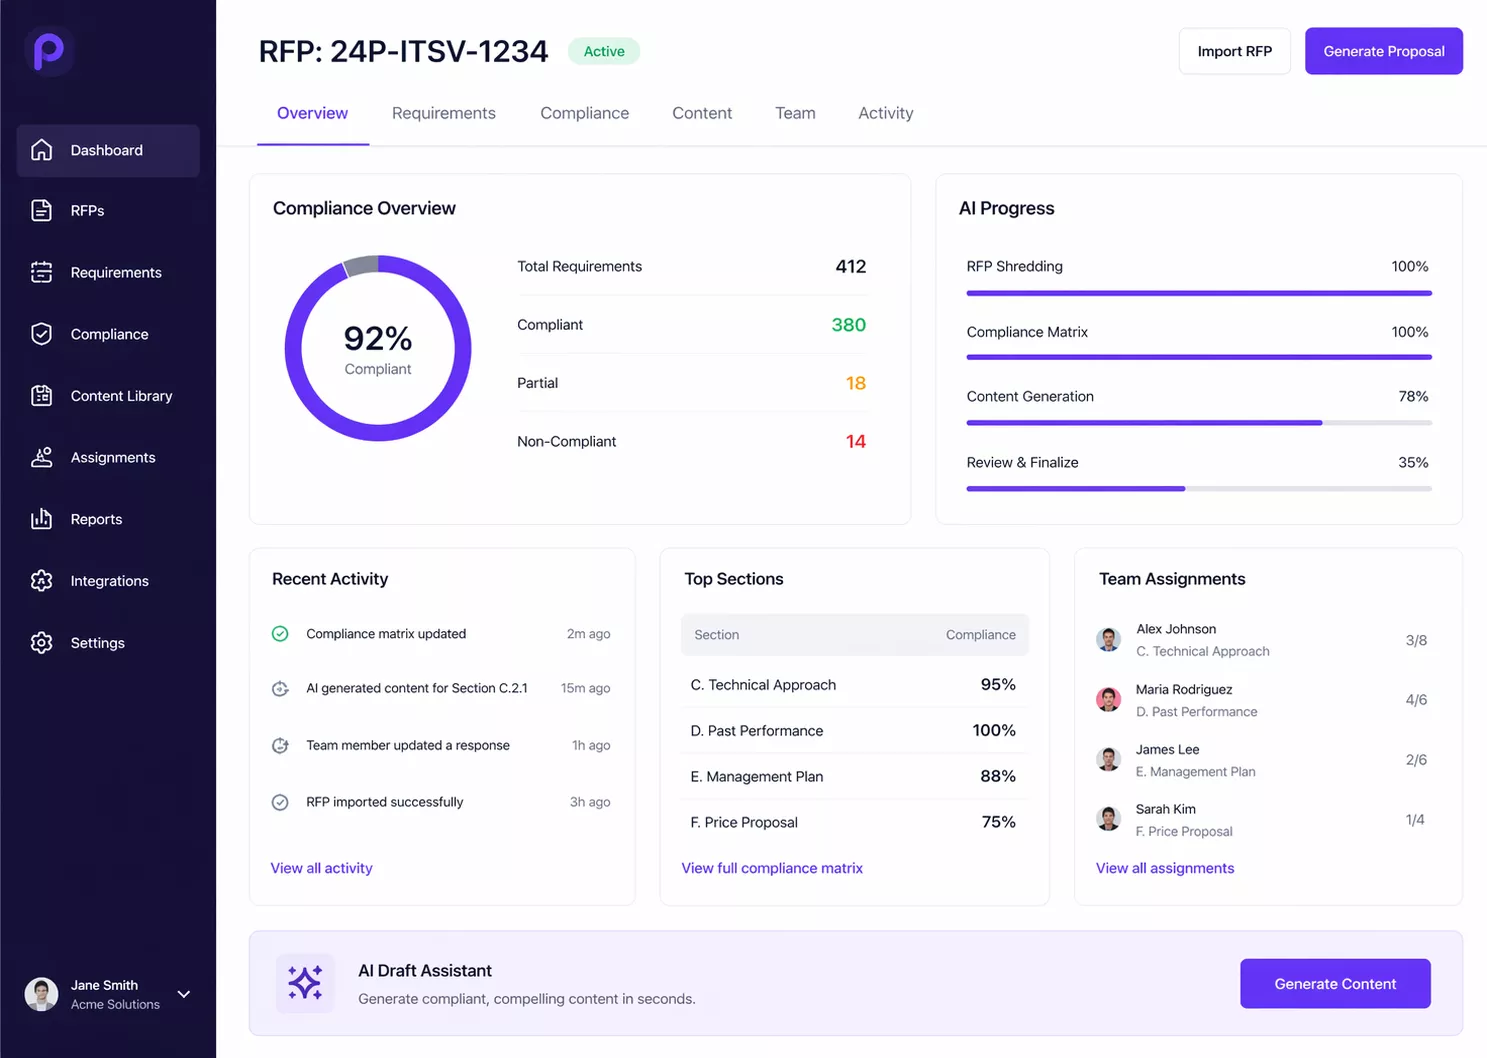Open the Content Library icon
Screen dimensions: 1487x1058
pyautogui.click(x=41, y=396)
